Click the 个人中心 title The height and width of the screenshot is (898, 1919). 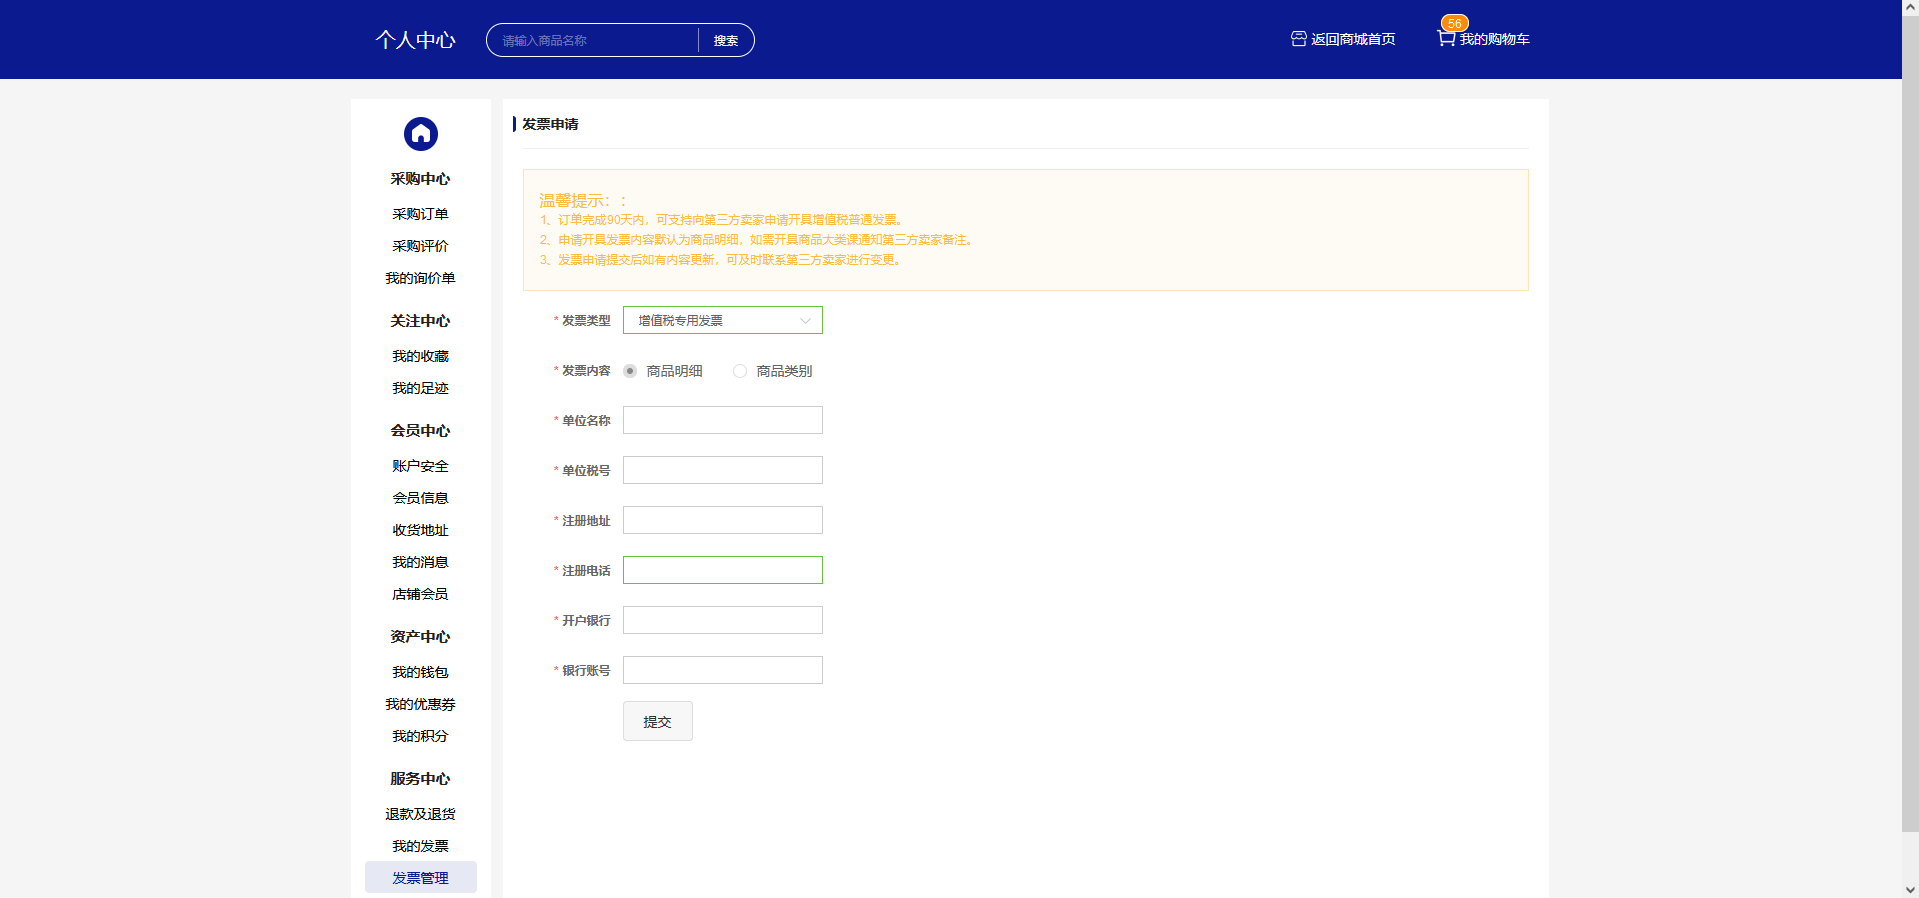[415, 40]
